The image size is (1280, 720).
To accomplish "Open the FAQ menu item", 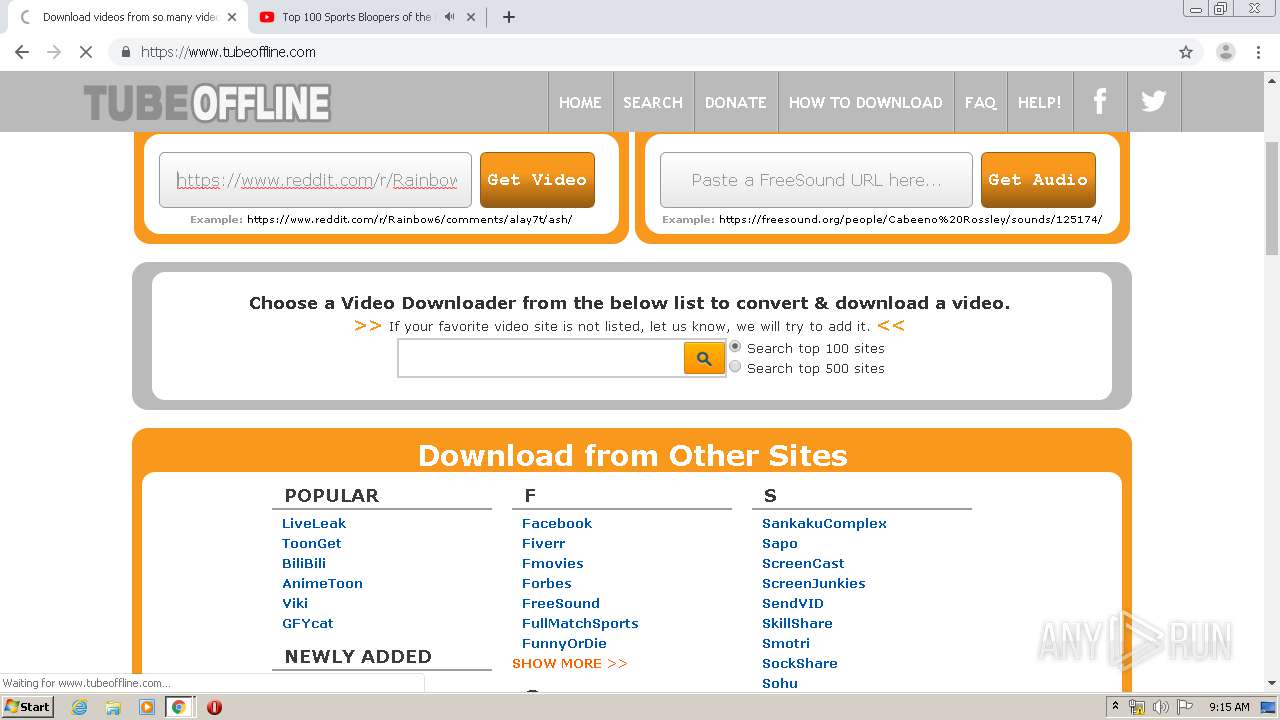I will 980,102.
